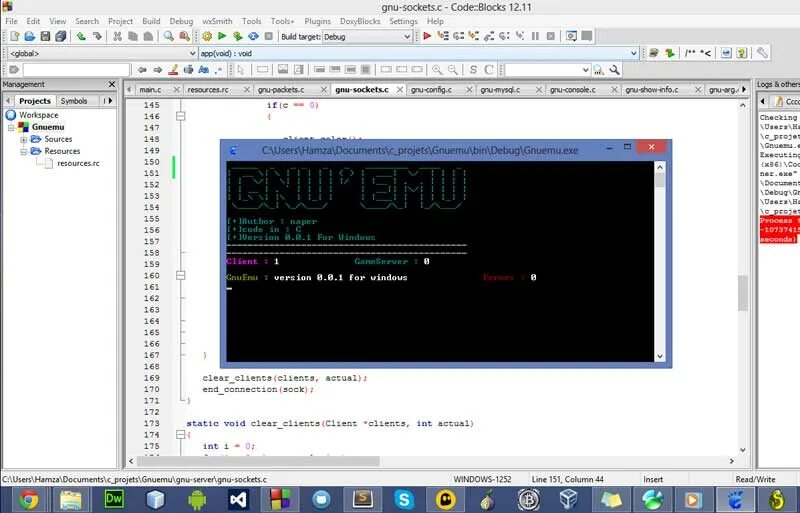Save the current file with the floppy icon
Image resolution: width=800 pixels, height=513 pixels.
pyautogui.click(x=45, y=36)
